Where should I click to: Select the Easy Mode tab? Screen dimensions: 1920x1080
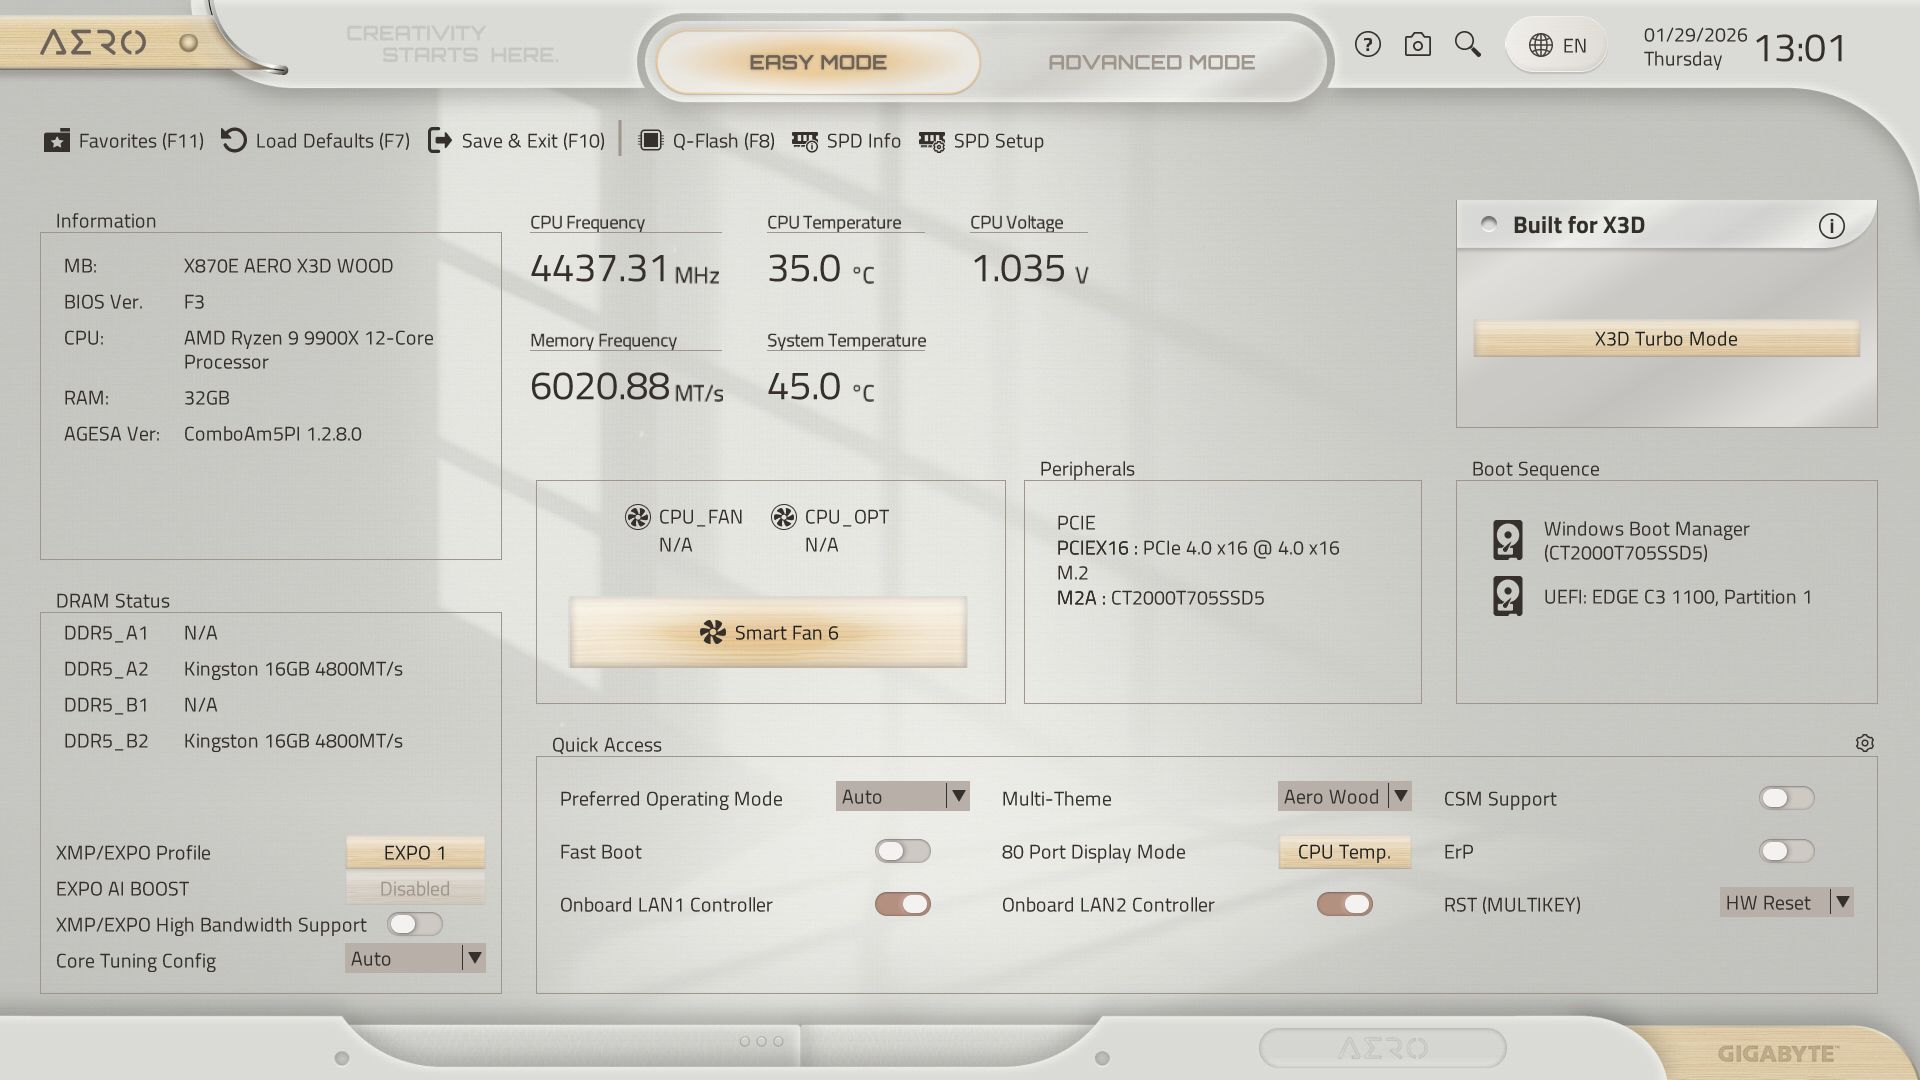click(818, 62)
